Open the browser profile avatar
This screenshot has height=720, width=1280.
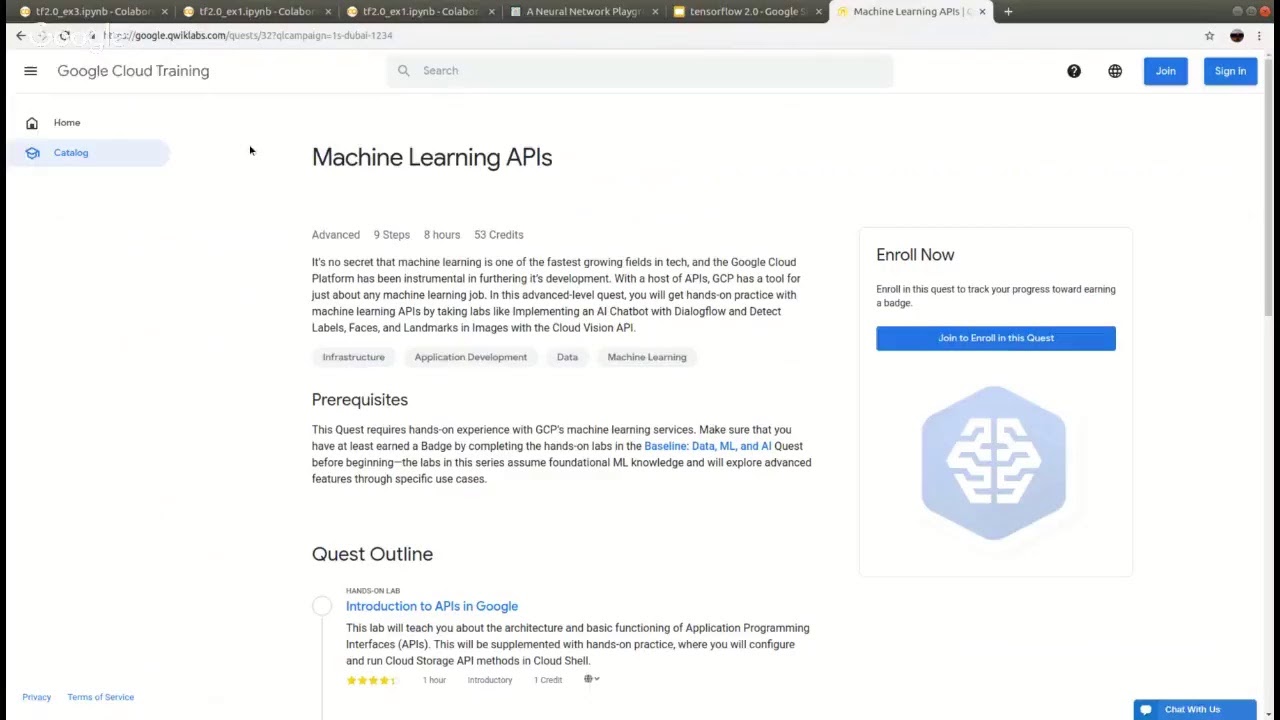coord(1237,35)
